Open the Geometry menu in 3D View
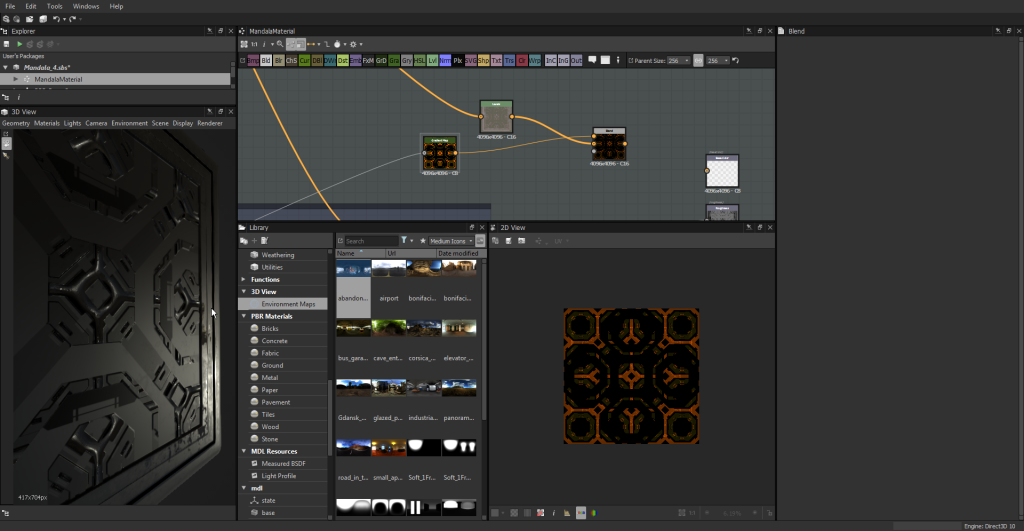 16,123
